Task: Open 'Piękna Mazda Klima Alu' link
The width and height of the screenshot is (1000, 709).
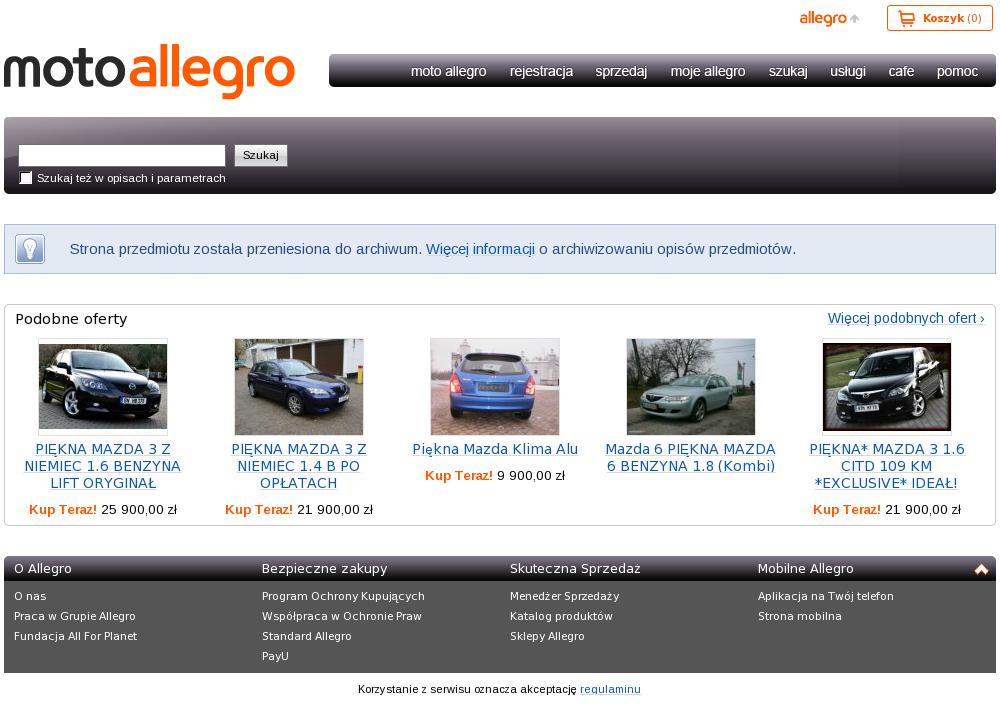Action: (x=495, y=449)
